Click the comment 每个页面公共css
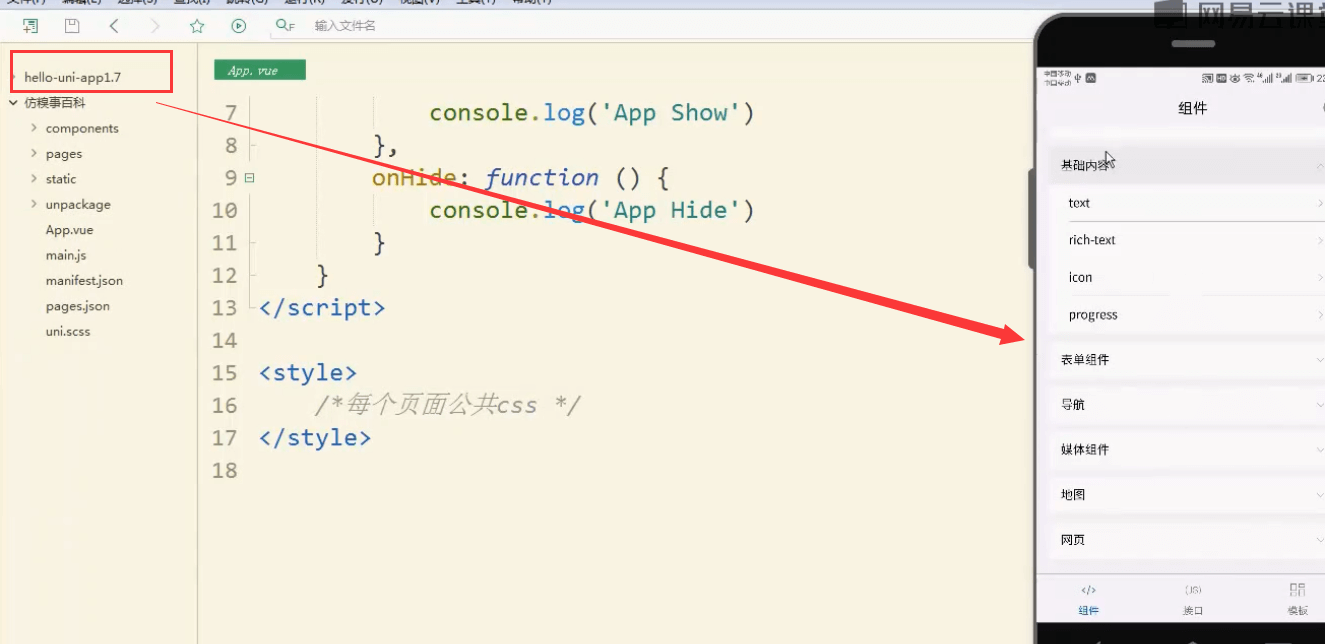The width and height of the screenshot is (1325, 644). pyautogui.click(x=448, y=405)
